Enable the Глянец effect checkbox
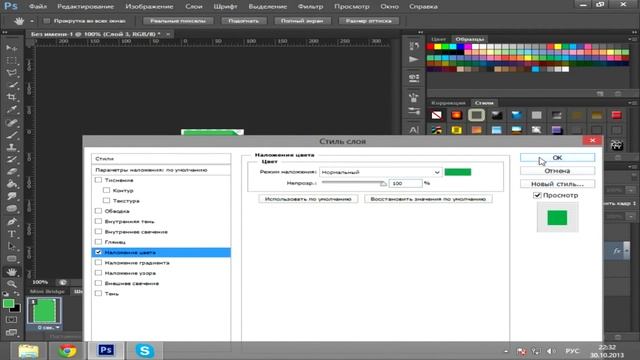640x360 pixels. [x=98, y=242]
